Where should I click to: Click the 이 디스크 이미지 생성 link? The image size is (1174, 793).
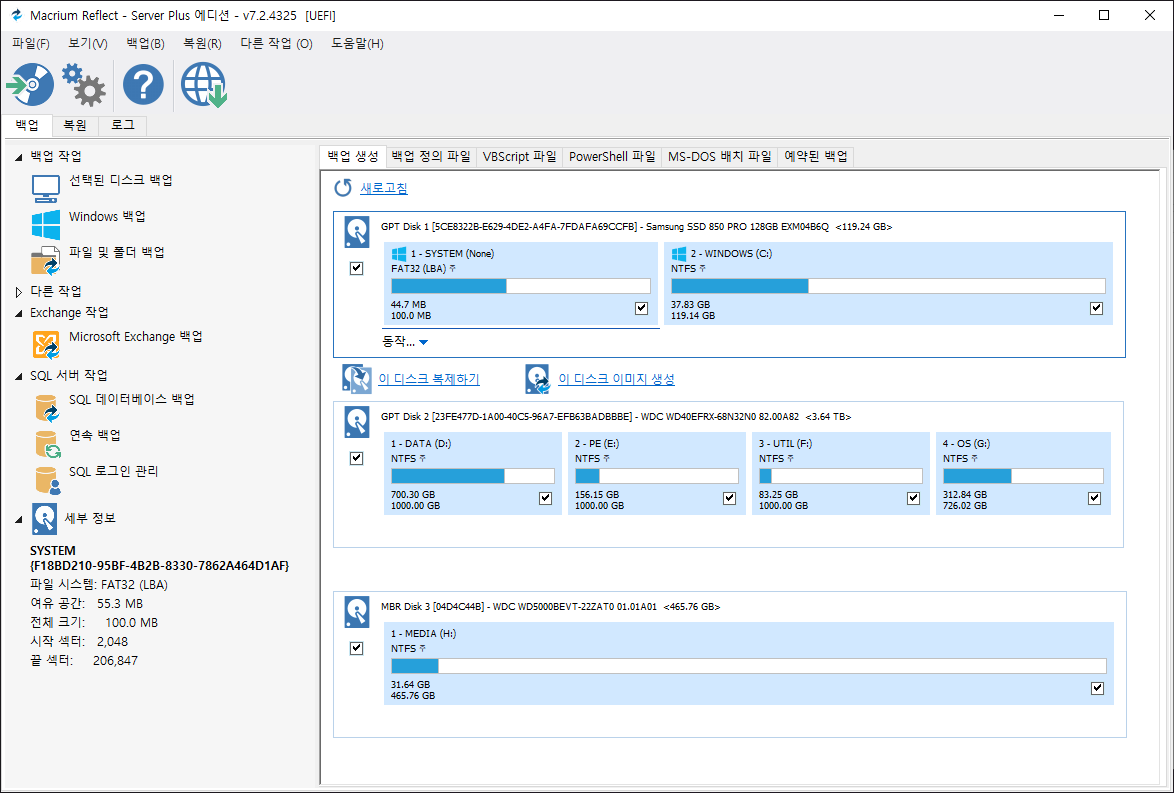click(x=616, y=379)
